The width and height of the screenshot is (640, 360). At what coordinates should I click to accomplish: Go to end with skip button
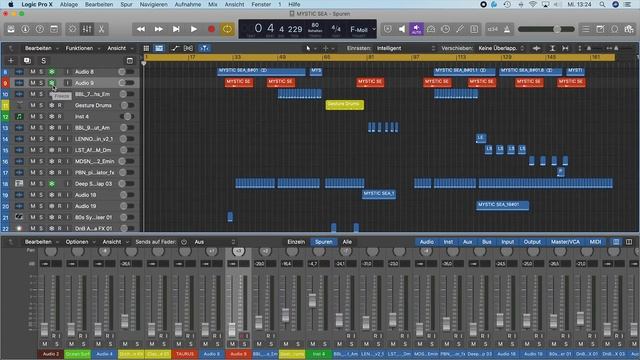pyautogui.click(x=176, y=29)
